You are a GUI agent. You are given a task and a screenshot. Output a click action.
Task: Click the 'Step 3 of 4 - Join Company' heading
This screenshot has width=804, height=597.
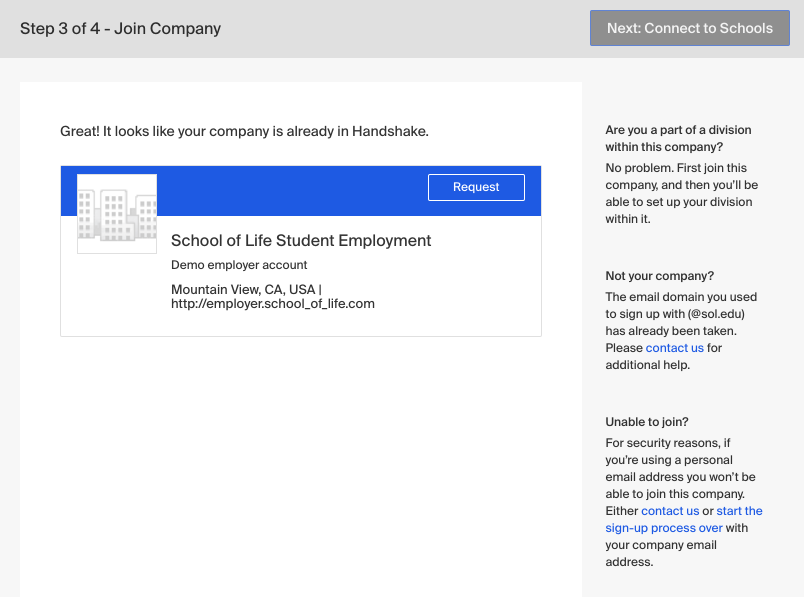(x=120, y=28)
